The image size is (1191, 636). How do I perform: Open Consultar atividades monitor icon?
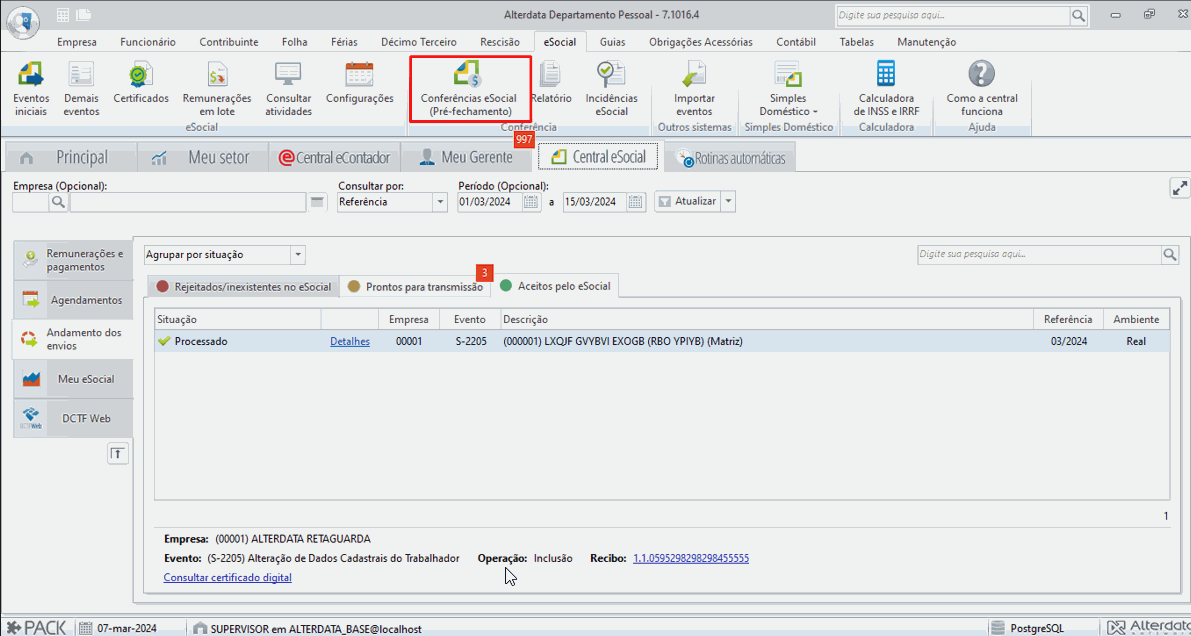289,90
